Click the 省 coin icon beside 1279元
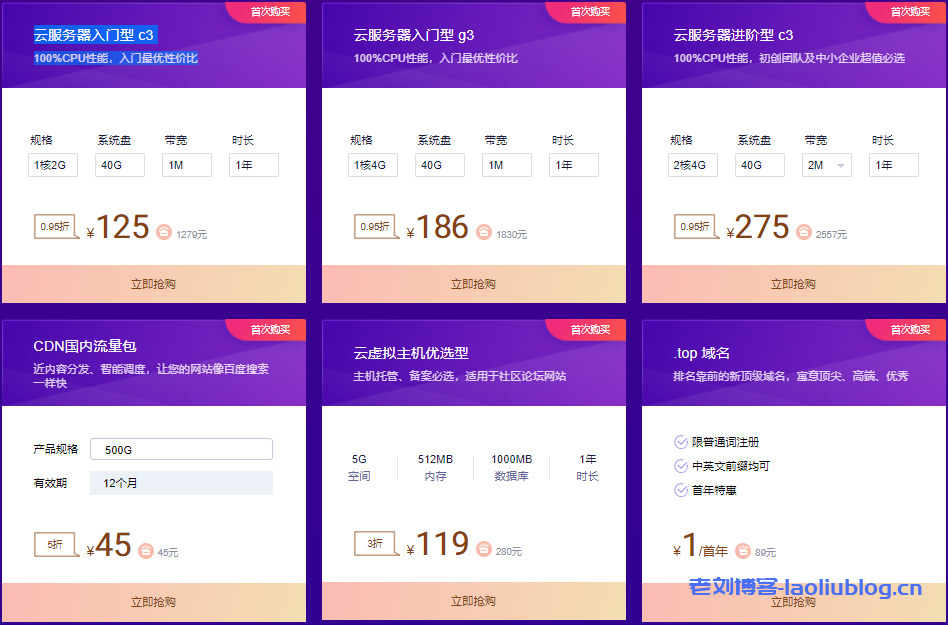Image resolution: width=948 pixels, height=625 pixels. point(161,231)
